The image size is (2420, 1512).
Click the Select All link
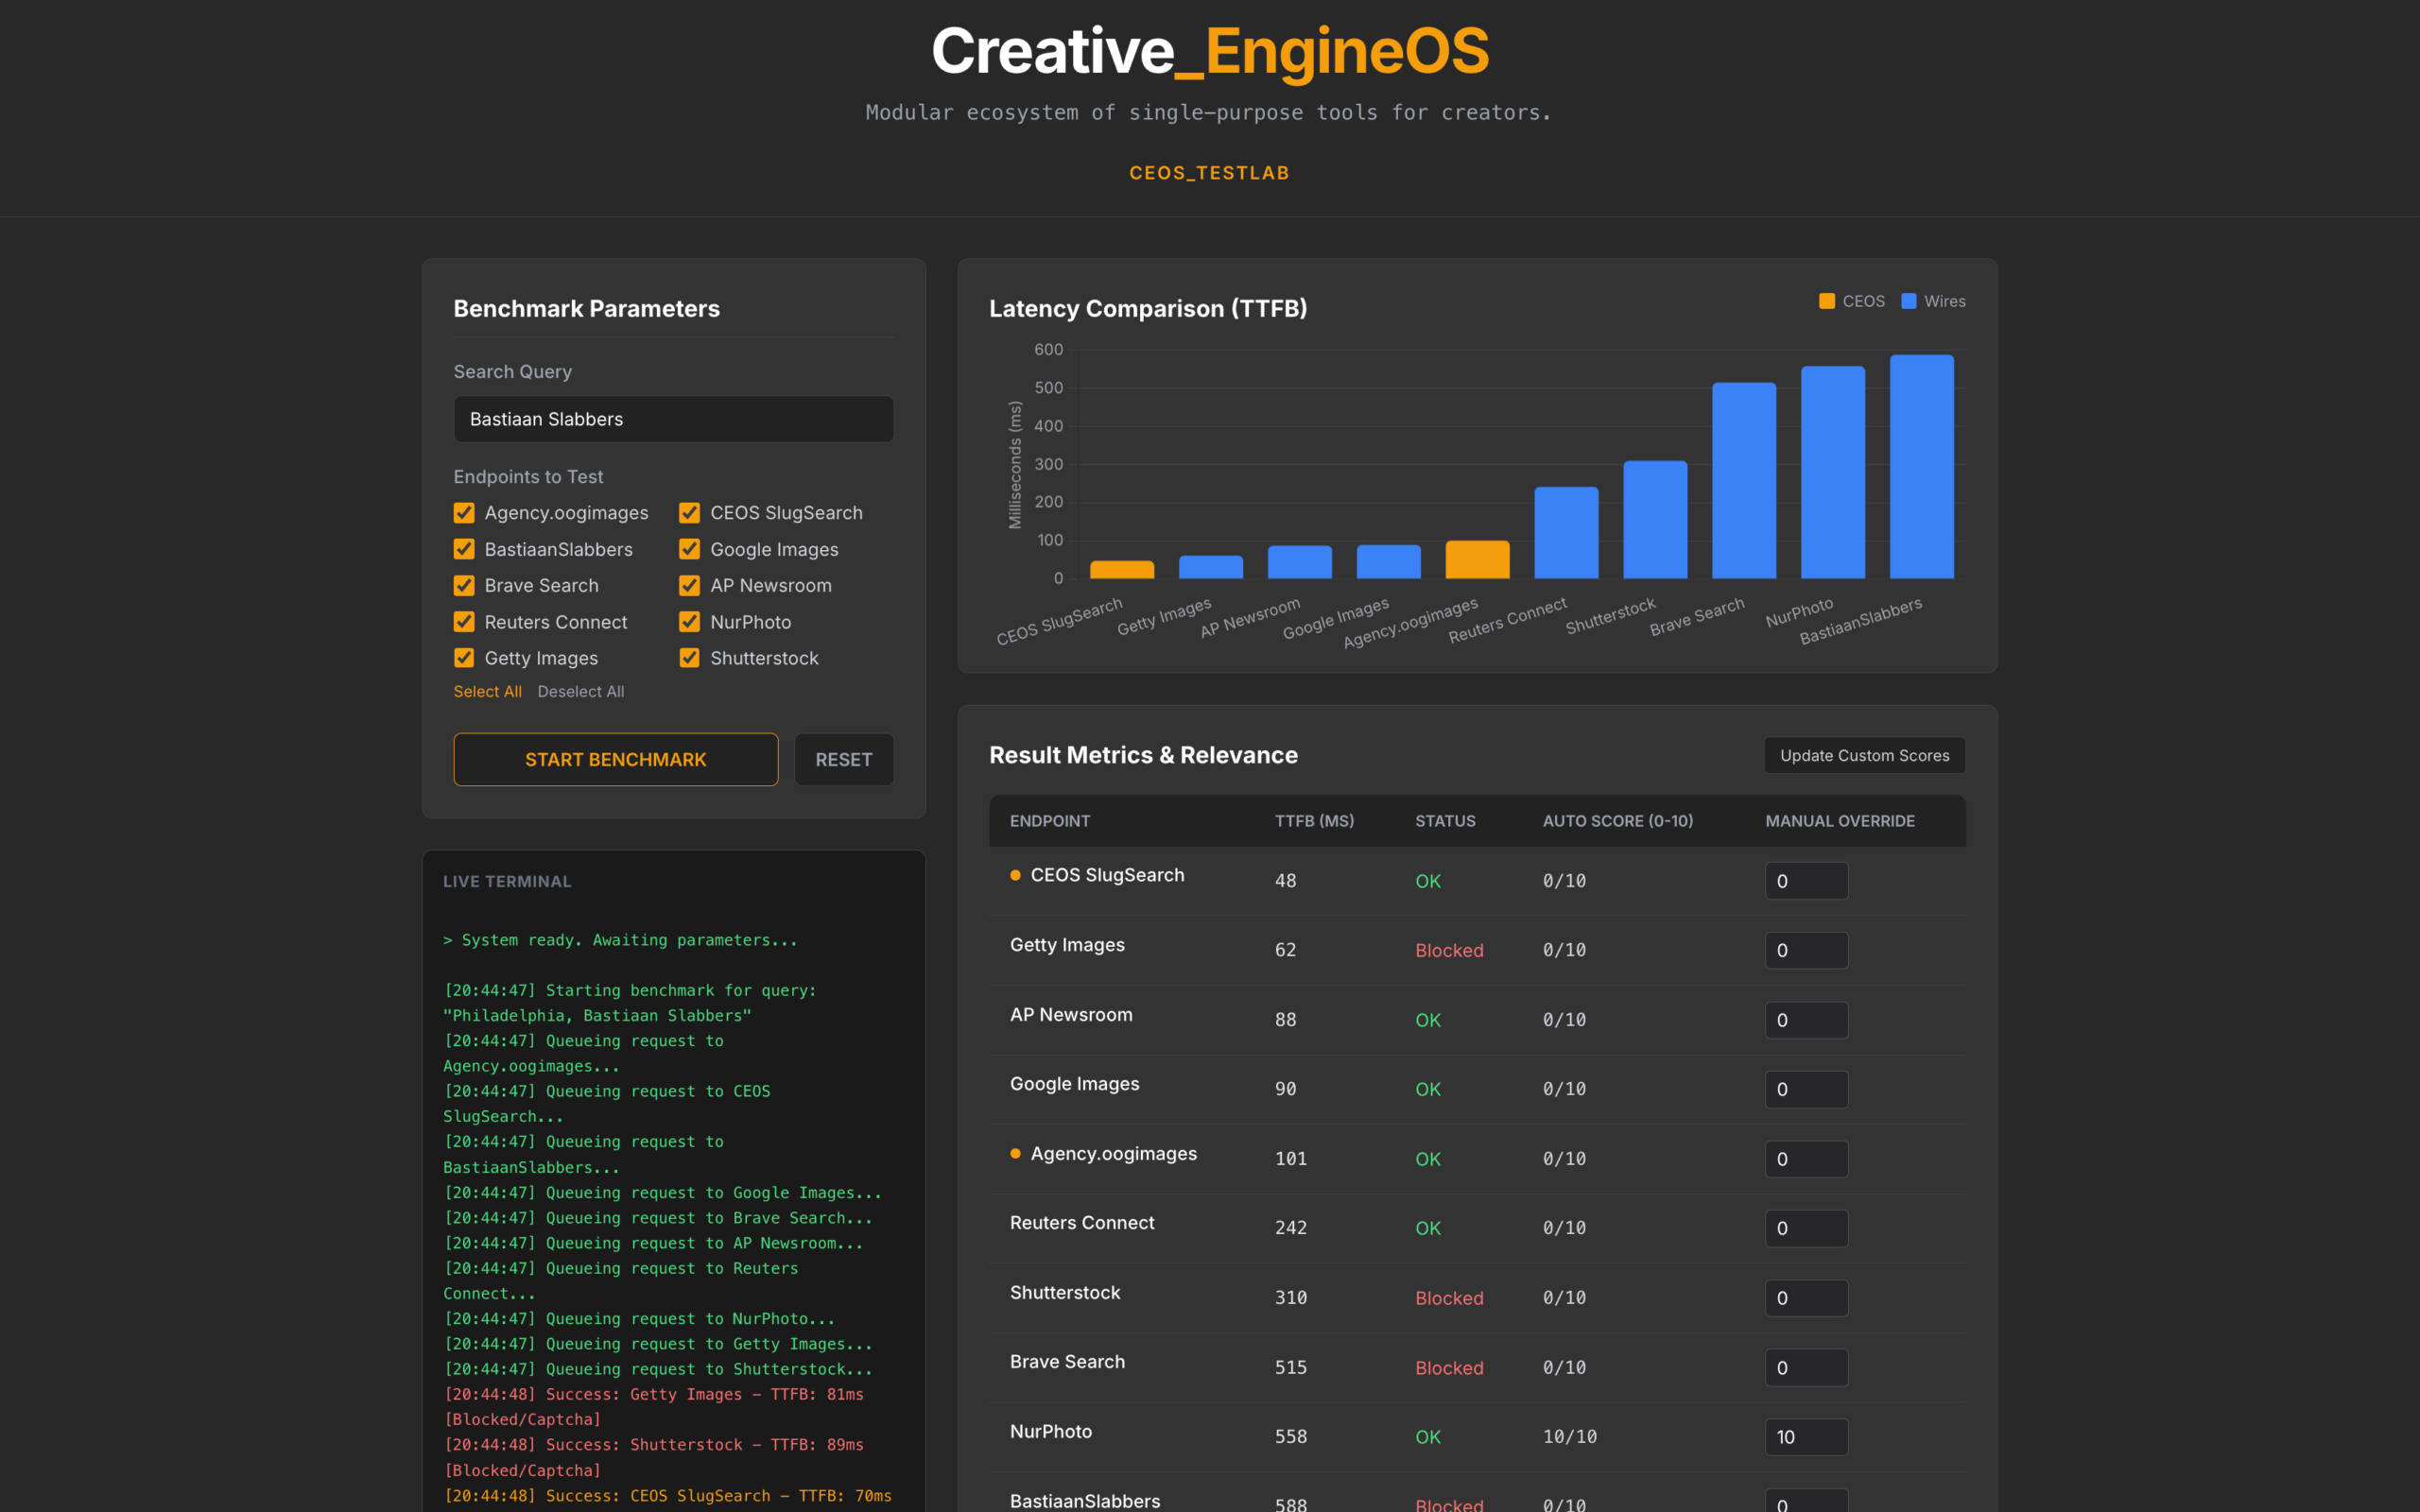point(487,691)
